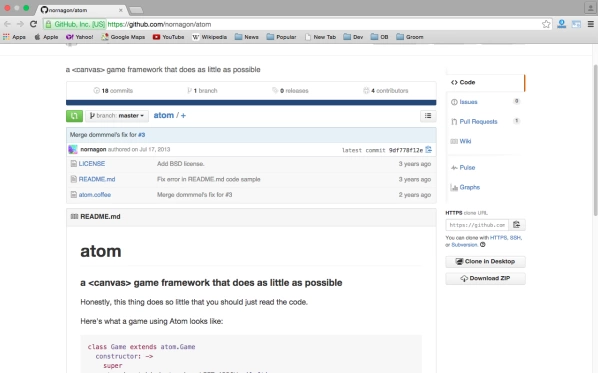Select the nornagon/atom browser tab
The width and height of the screenshot is (598, 373).
tap(82, 10)
